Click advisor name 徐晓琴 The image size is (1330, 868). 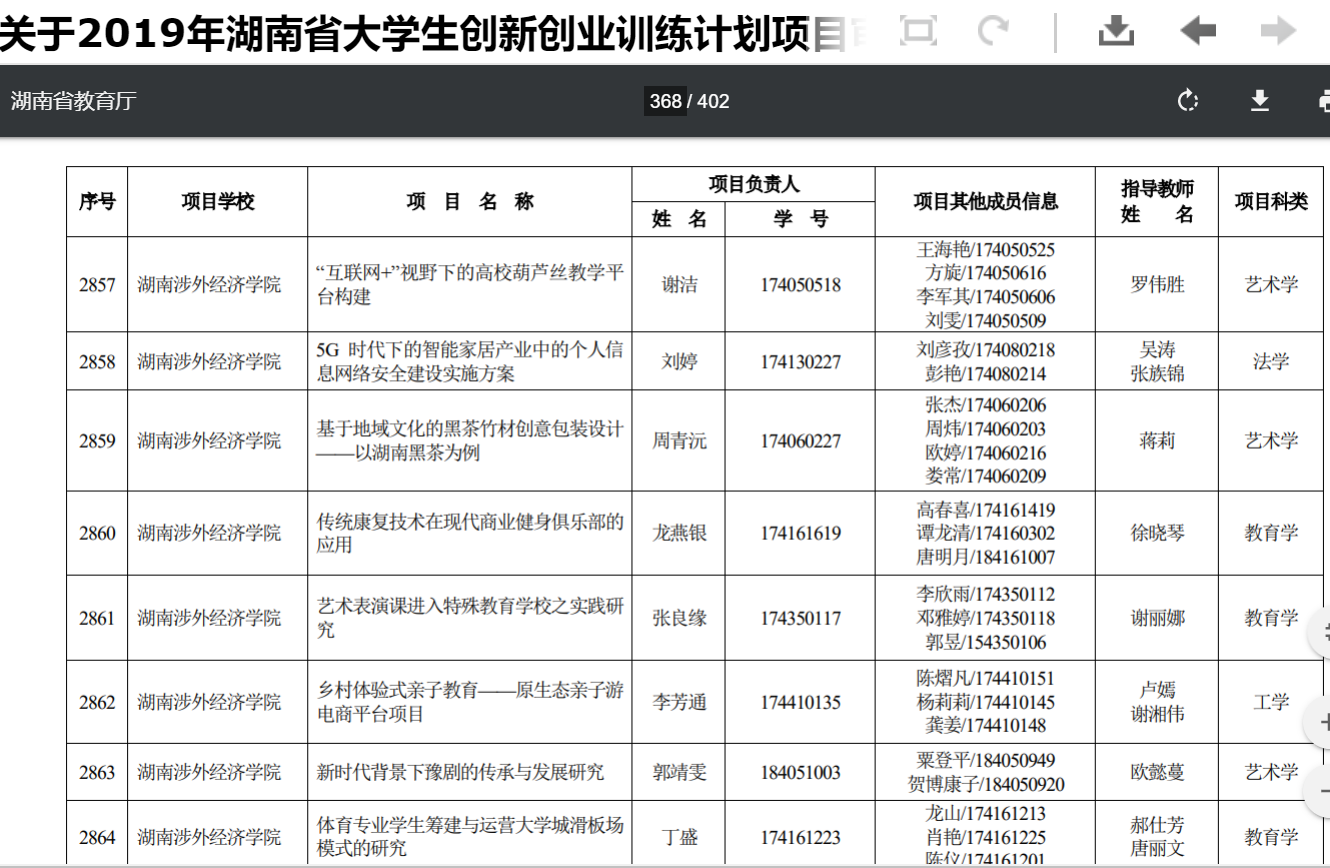click(1157, 534)
